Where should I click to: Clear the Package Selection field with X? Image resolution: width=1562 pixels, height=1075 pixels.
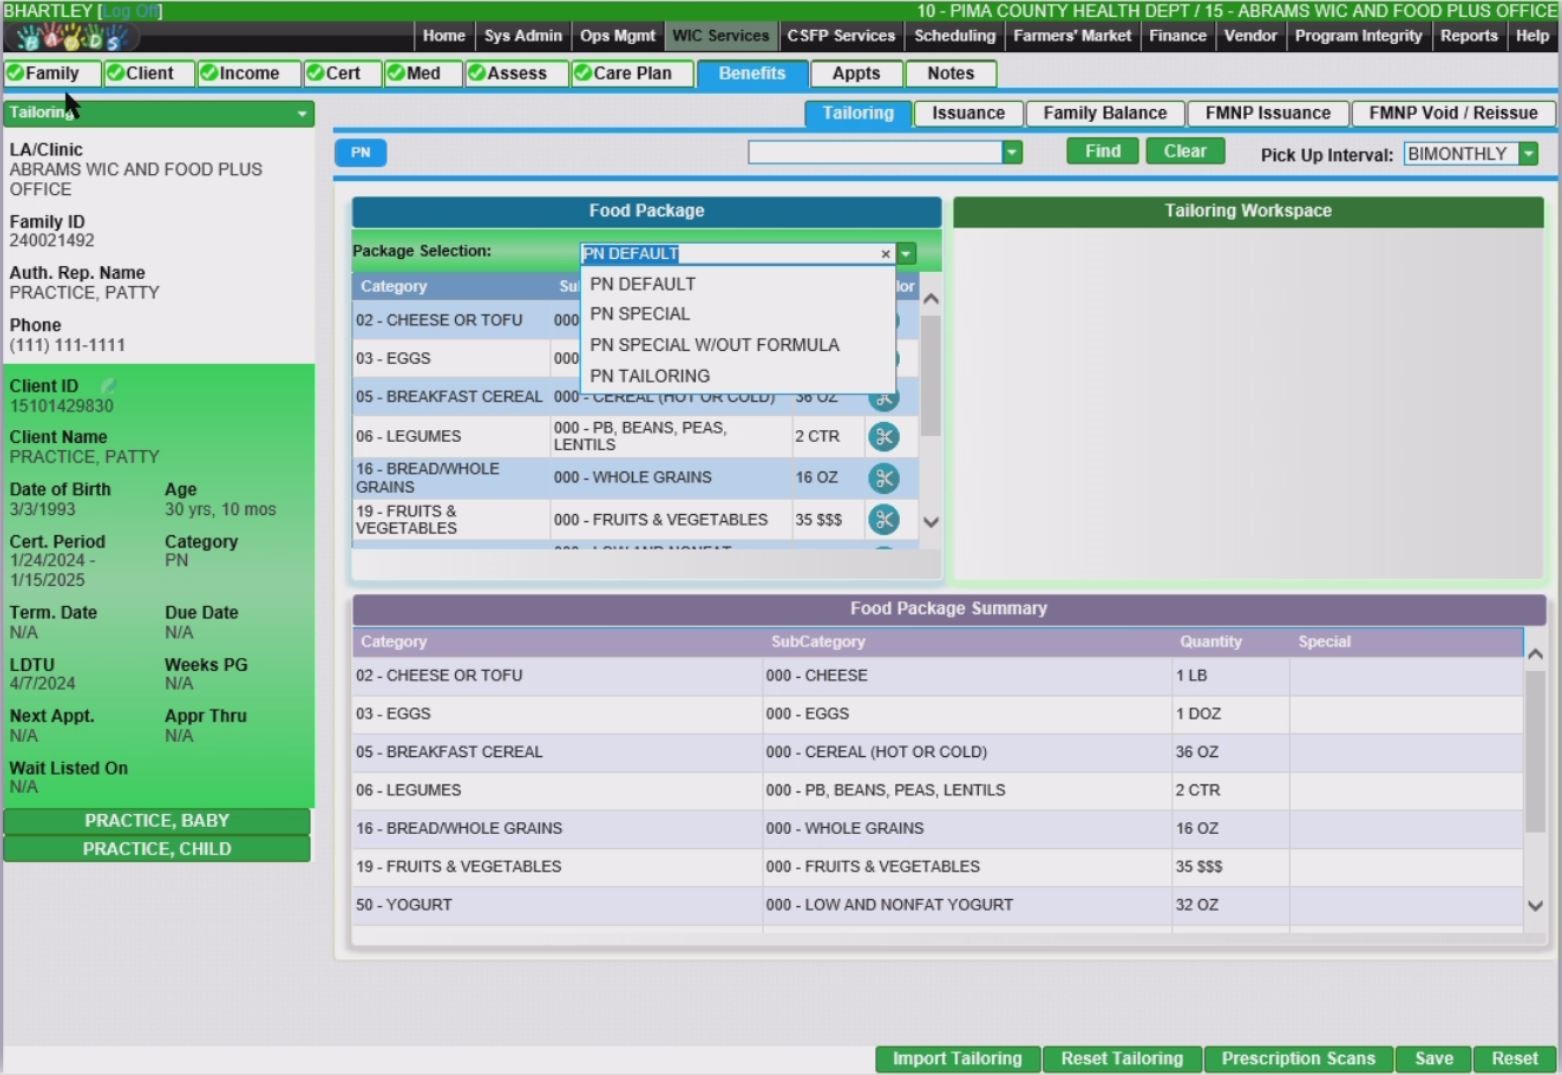pyautogui.click(x=885, y=254)
